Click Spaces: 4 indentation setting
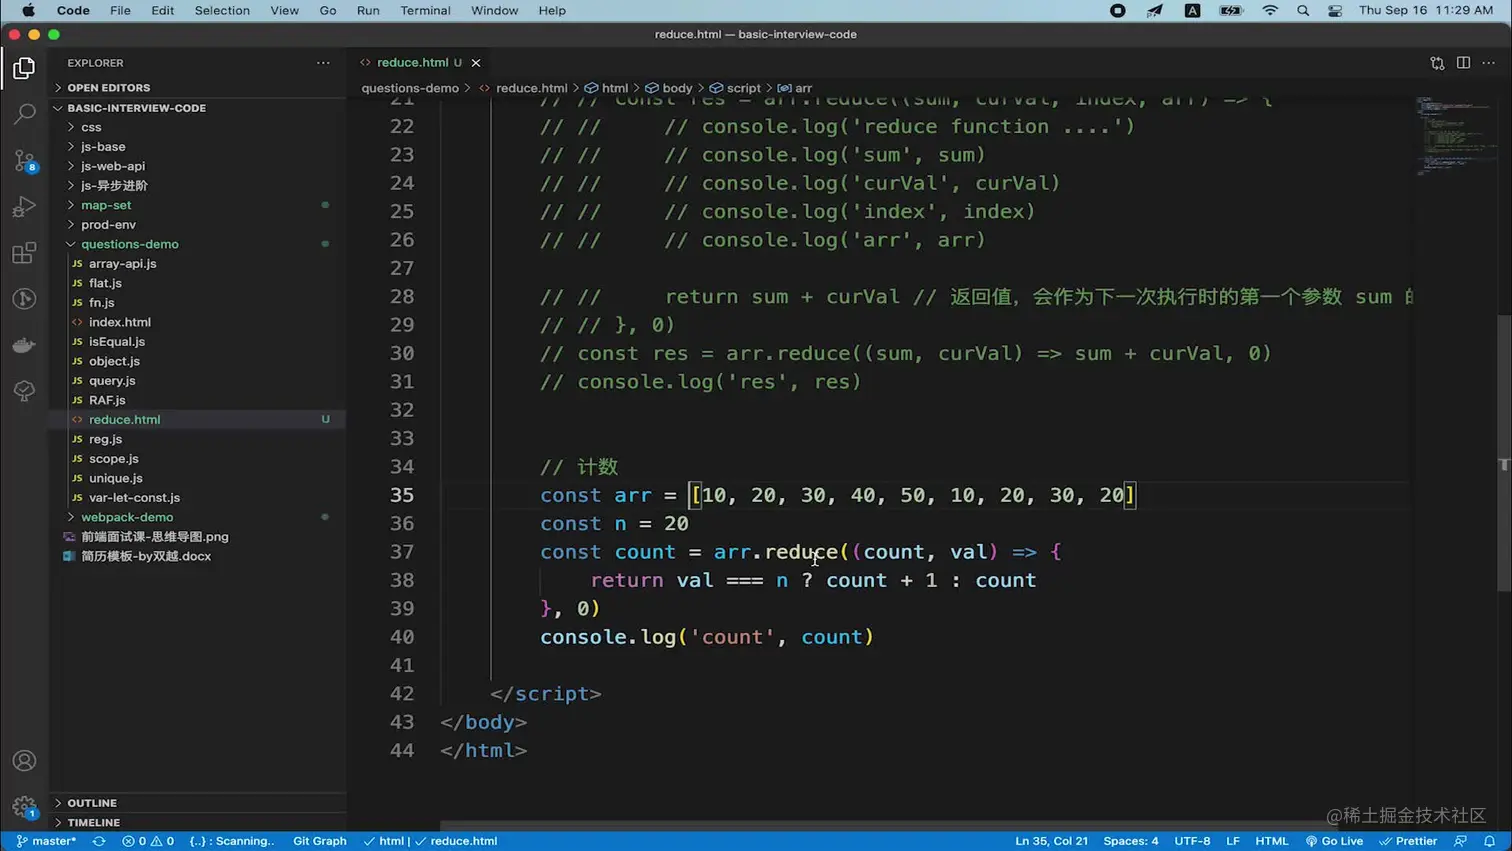The width and height of the screenshot is (1512, 851). pyautogui.click(x=1131, y=841)
